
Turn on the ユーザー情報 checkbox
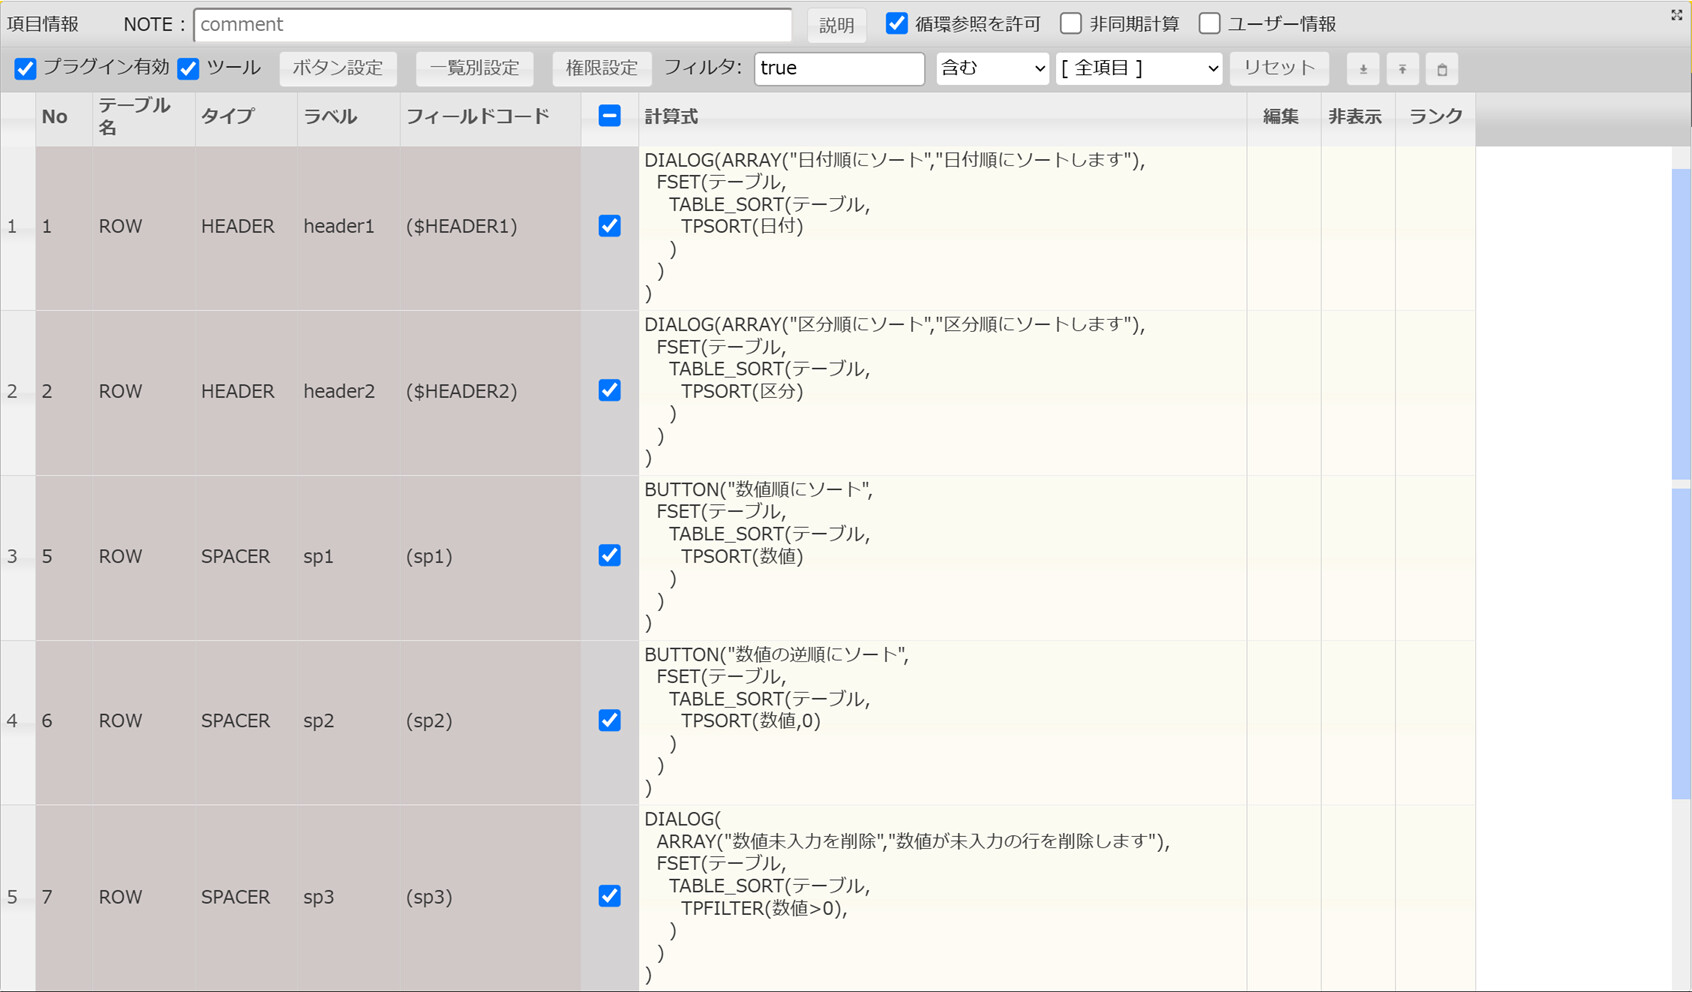click(1209, 24)
